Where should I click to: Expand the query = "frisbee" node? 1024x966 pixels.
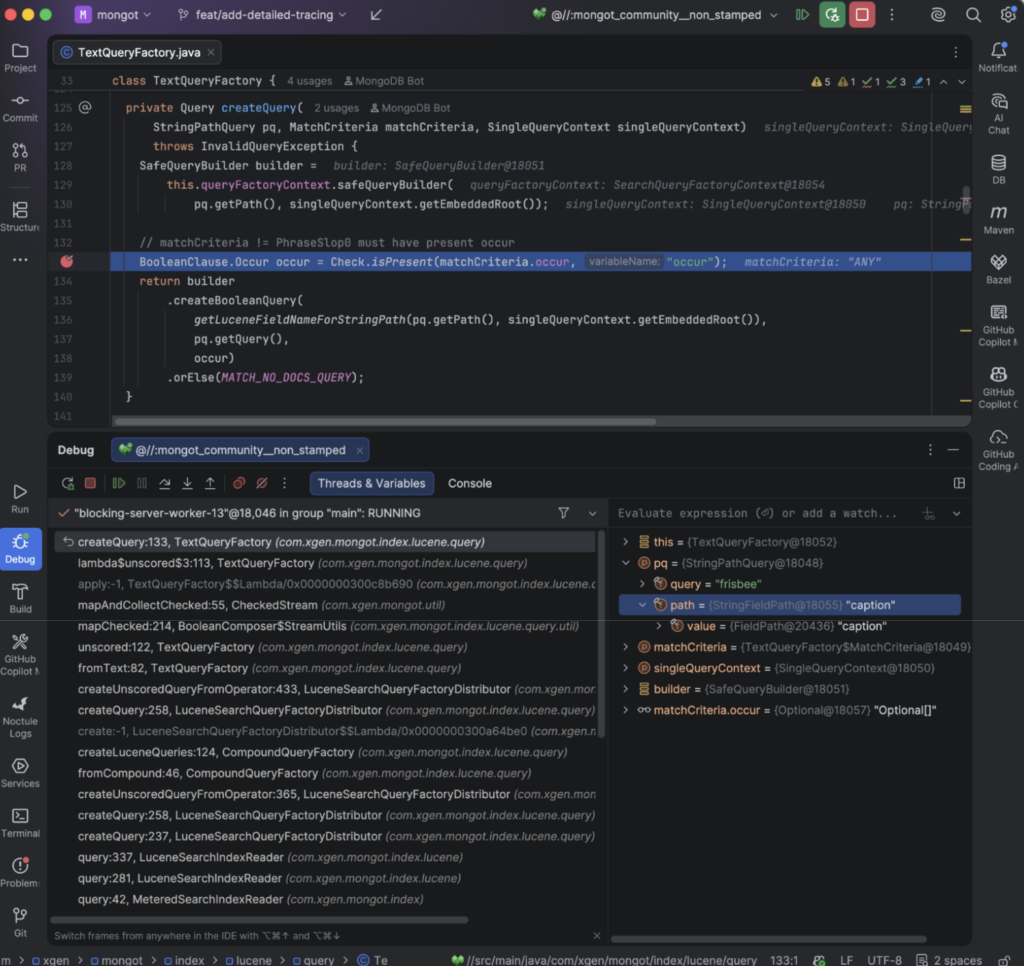coord(642,584)
